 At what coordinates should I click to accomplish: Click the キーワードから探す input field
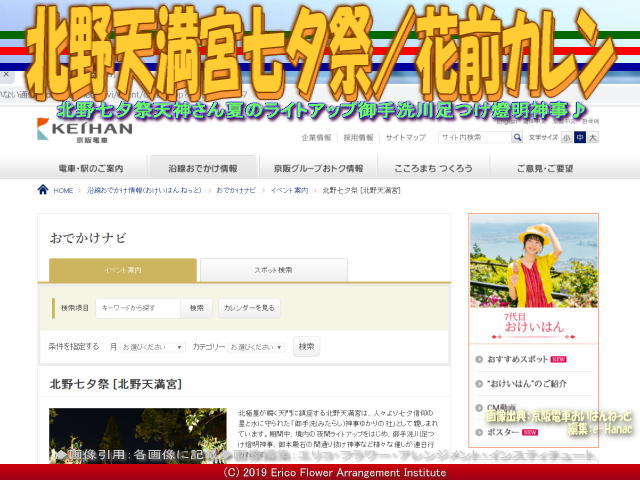138,308
